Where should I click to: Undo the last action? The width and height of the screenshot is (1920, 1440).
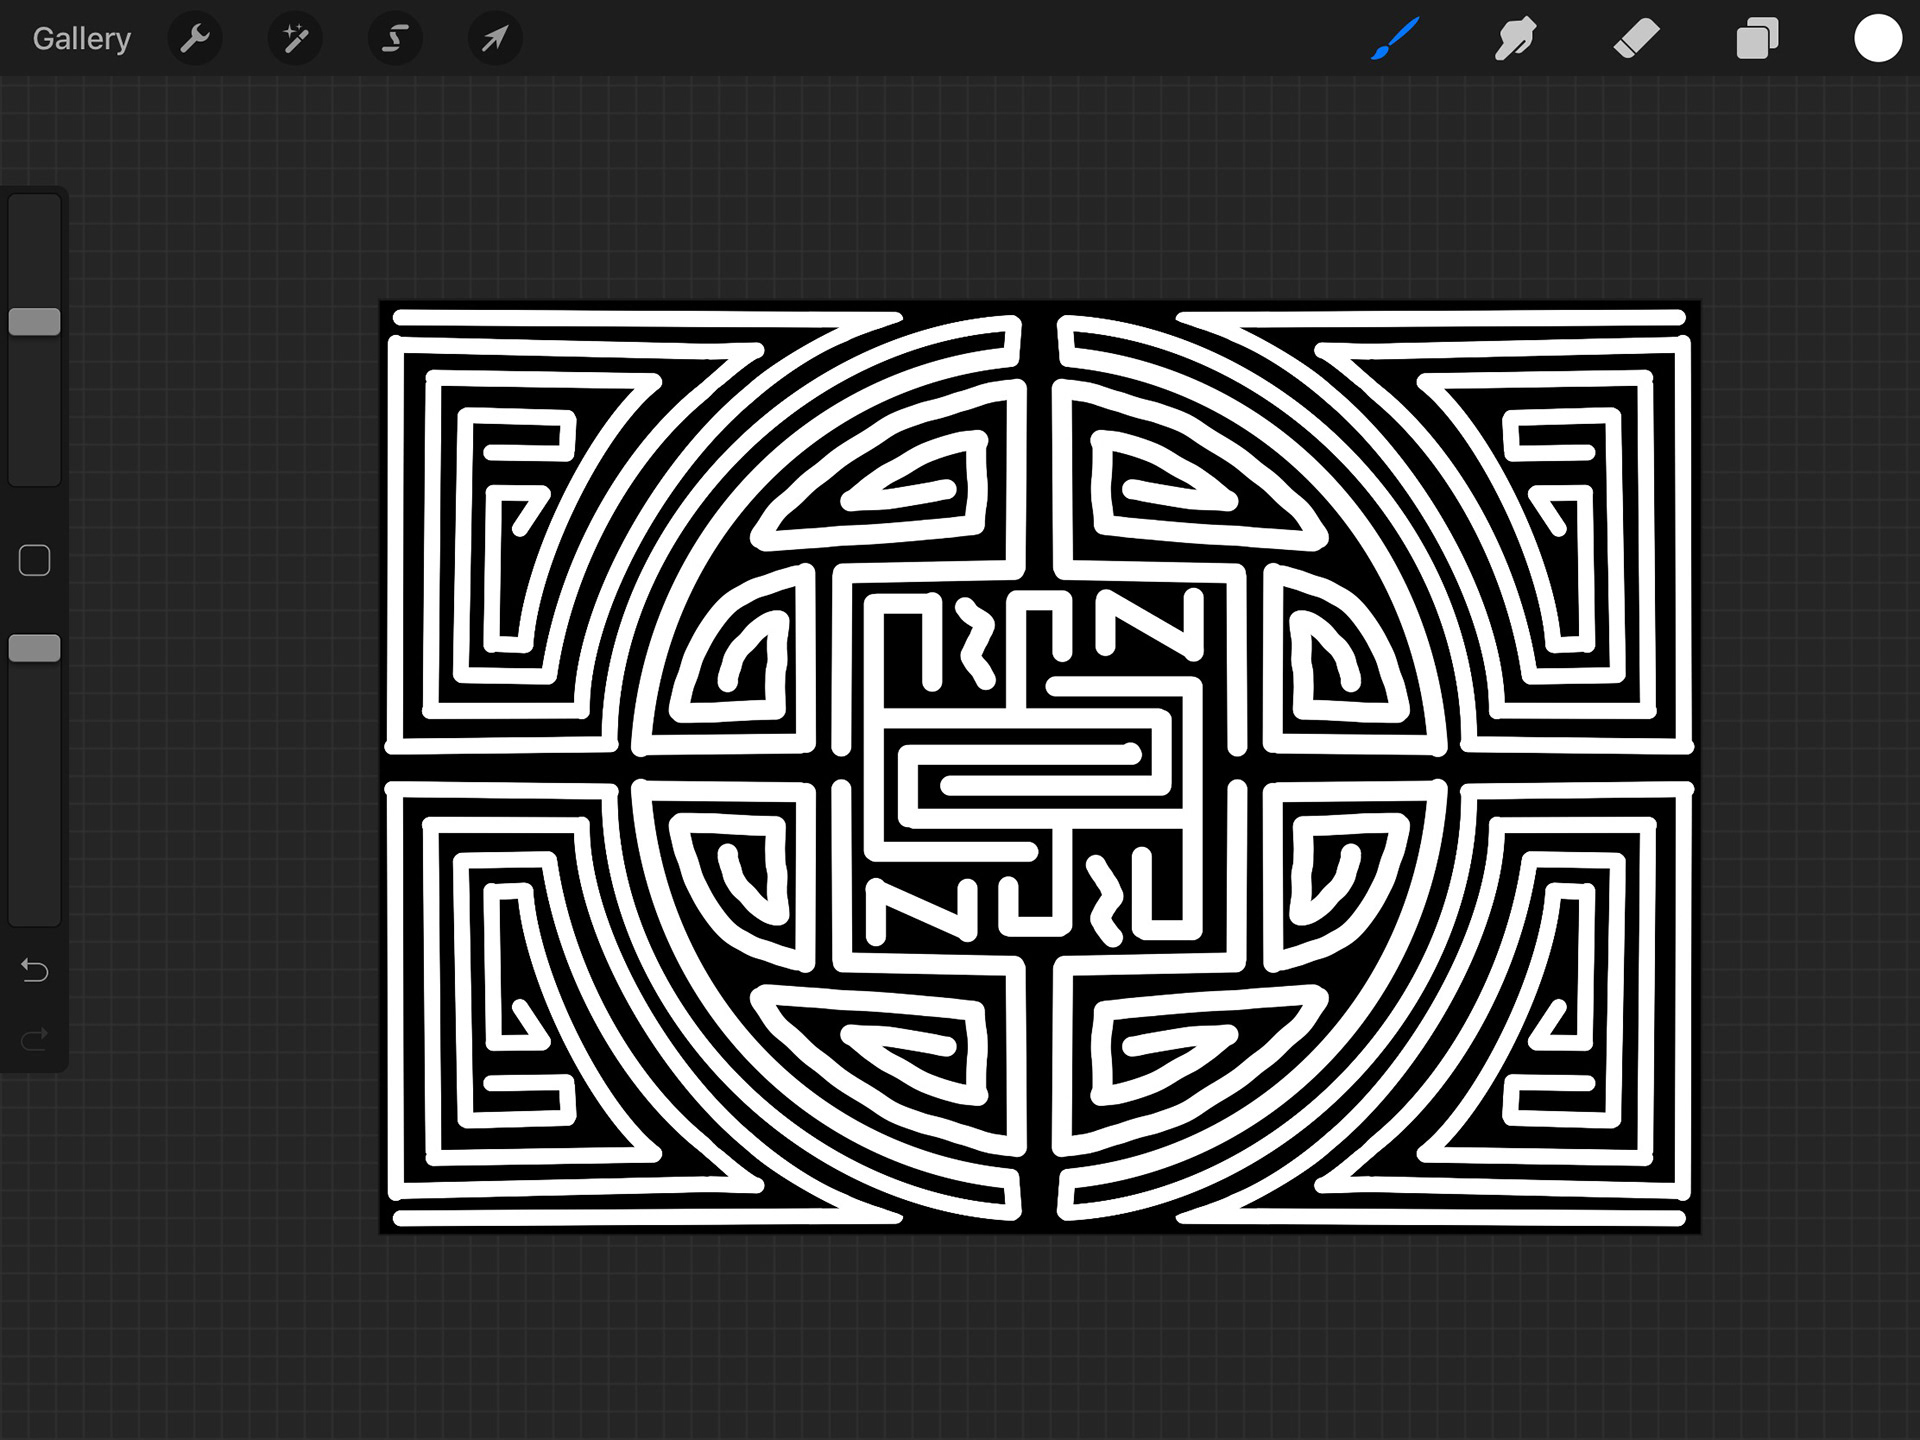coord(35,970)
